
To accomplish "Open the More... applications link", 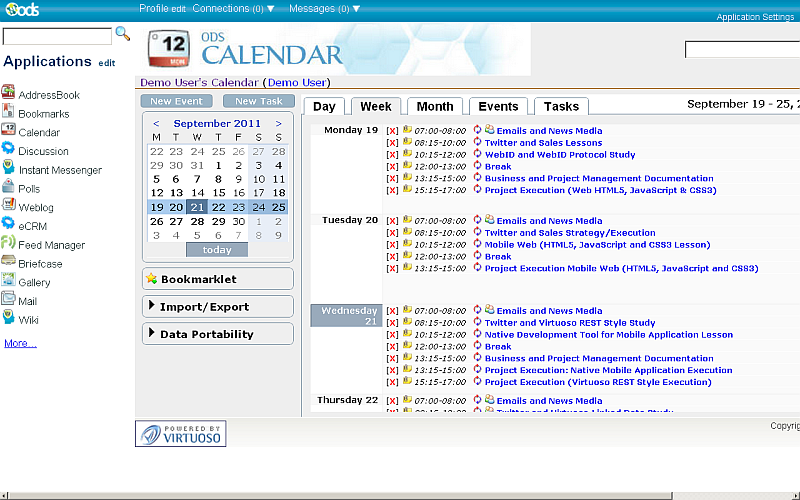I will coord(20,343).
